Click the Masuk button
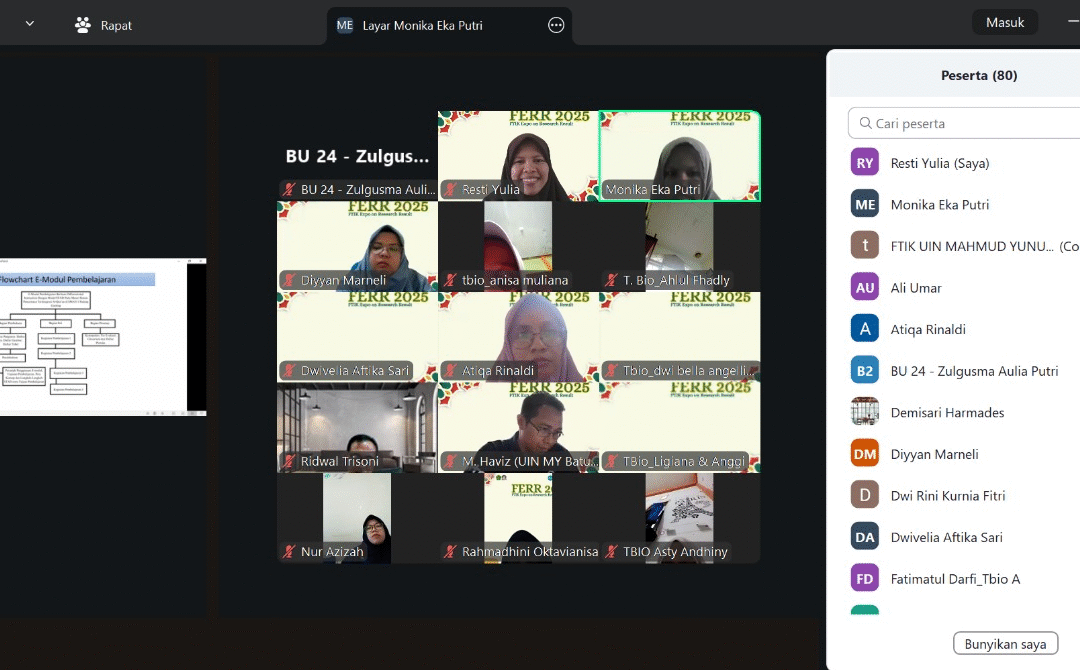The height and width of the screenshot is (670, 1080). coord(1004,22)
